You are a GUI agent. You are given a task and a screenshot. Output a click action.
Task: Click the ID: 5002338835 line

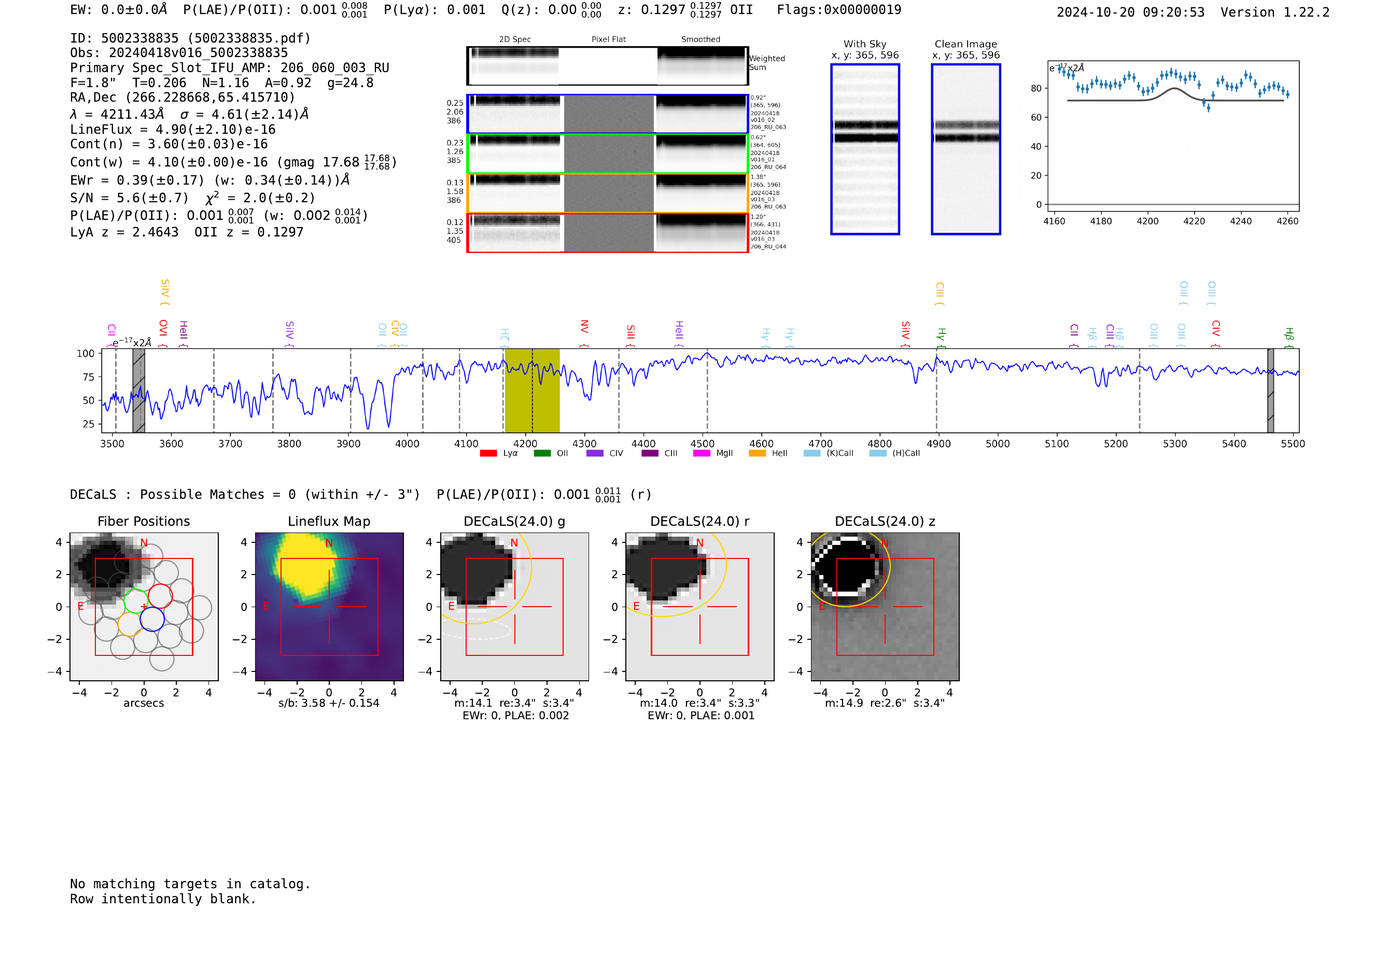(x=190, y=38)
